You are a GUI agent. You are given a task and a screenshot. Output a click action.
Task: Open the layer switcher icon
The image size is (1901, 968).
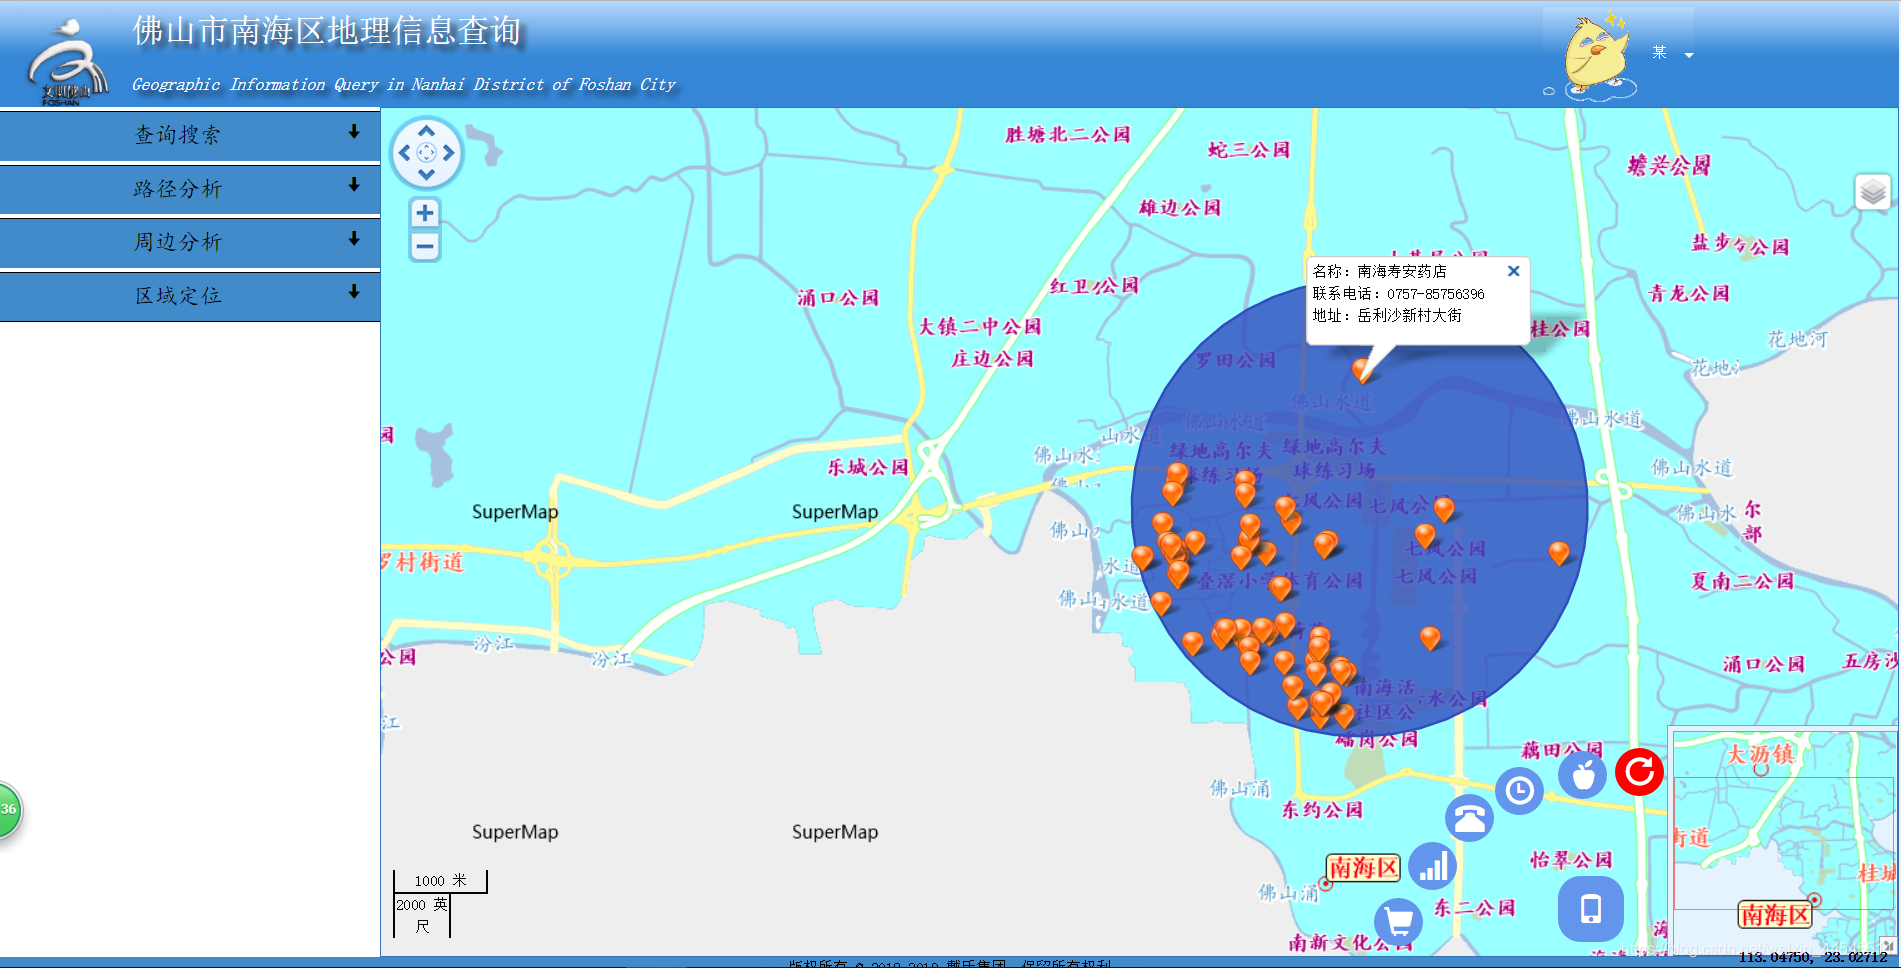tap(1873, 191)
